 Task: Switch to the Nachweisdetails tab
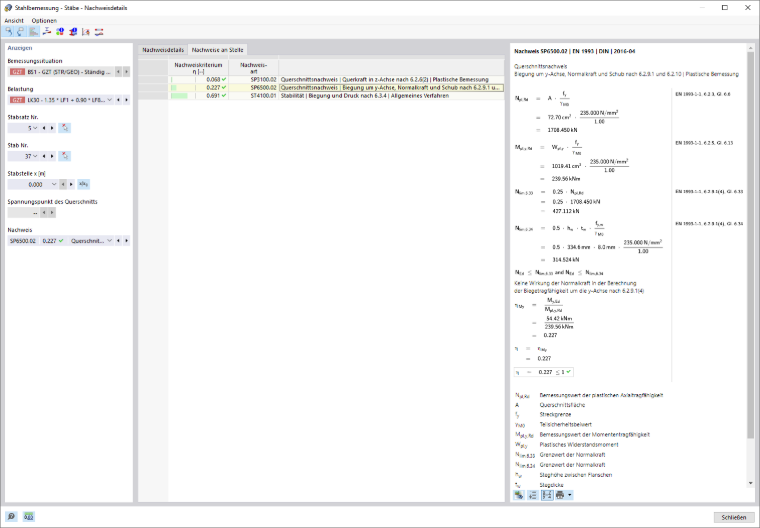point(163,49)
